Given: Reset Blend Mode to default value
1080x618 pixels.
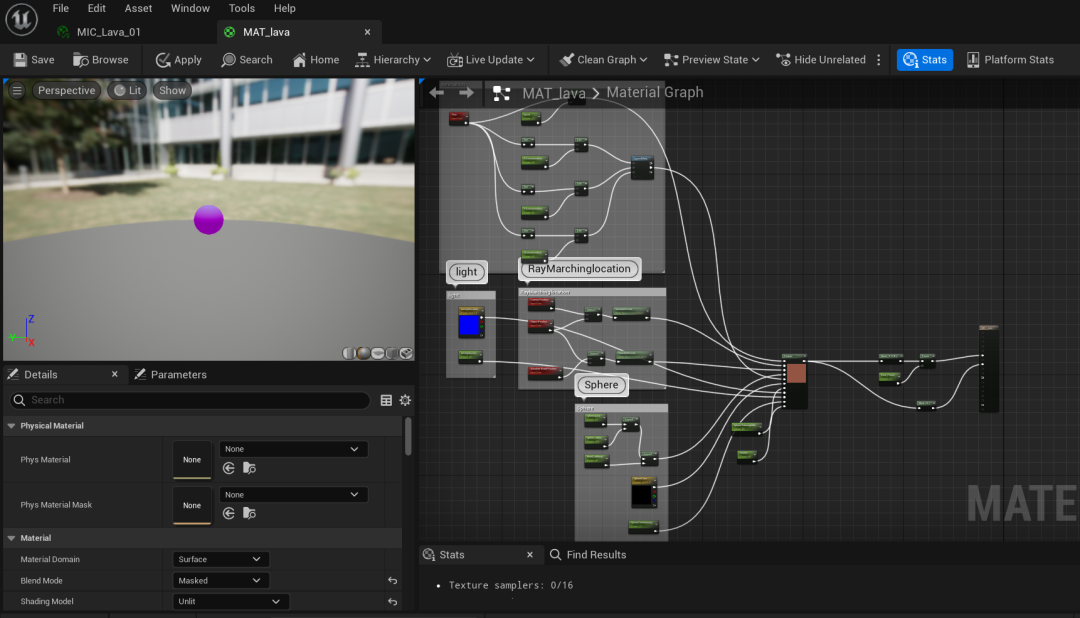Looking at the screenshot, I should coord(393,581).
